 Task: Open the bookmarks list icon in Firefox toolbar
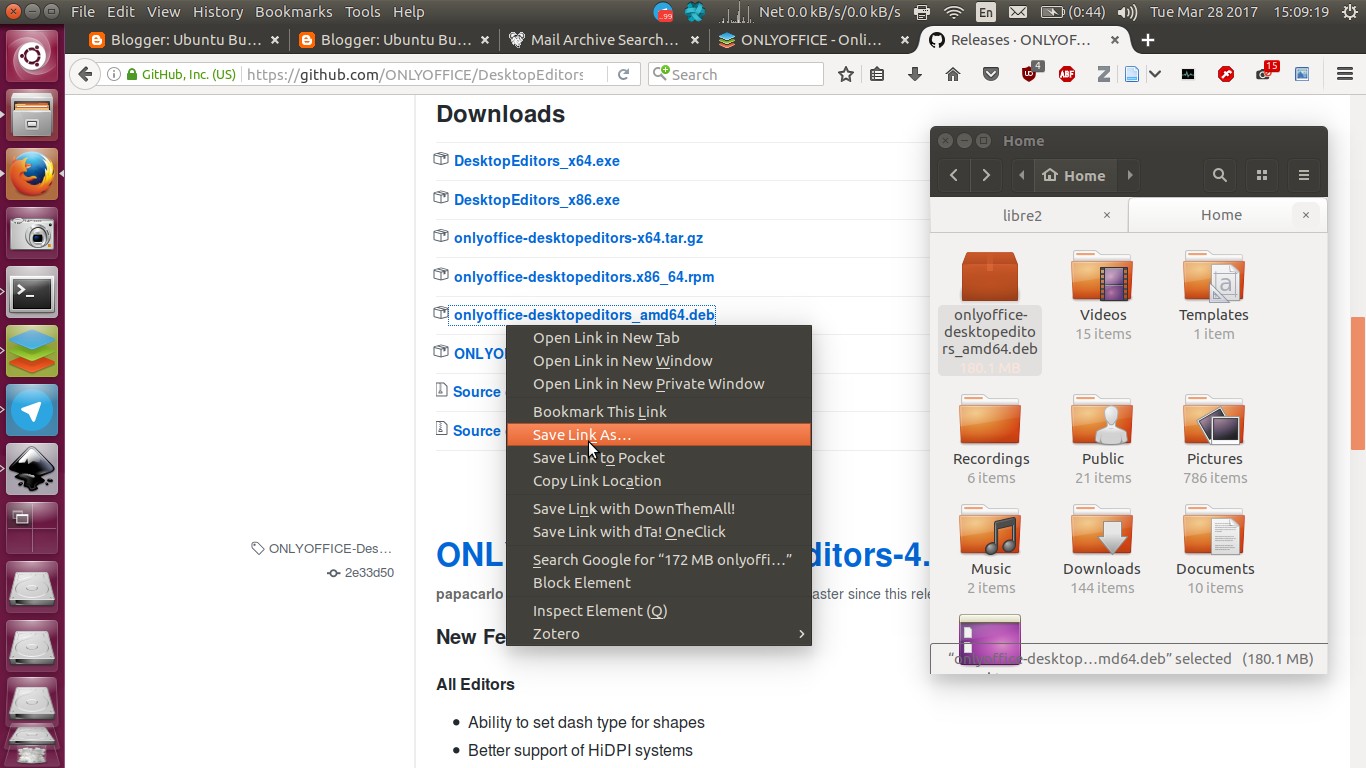tap(877, 74)
